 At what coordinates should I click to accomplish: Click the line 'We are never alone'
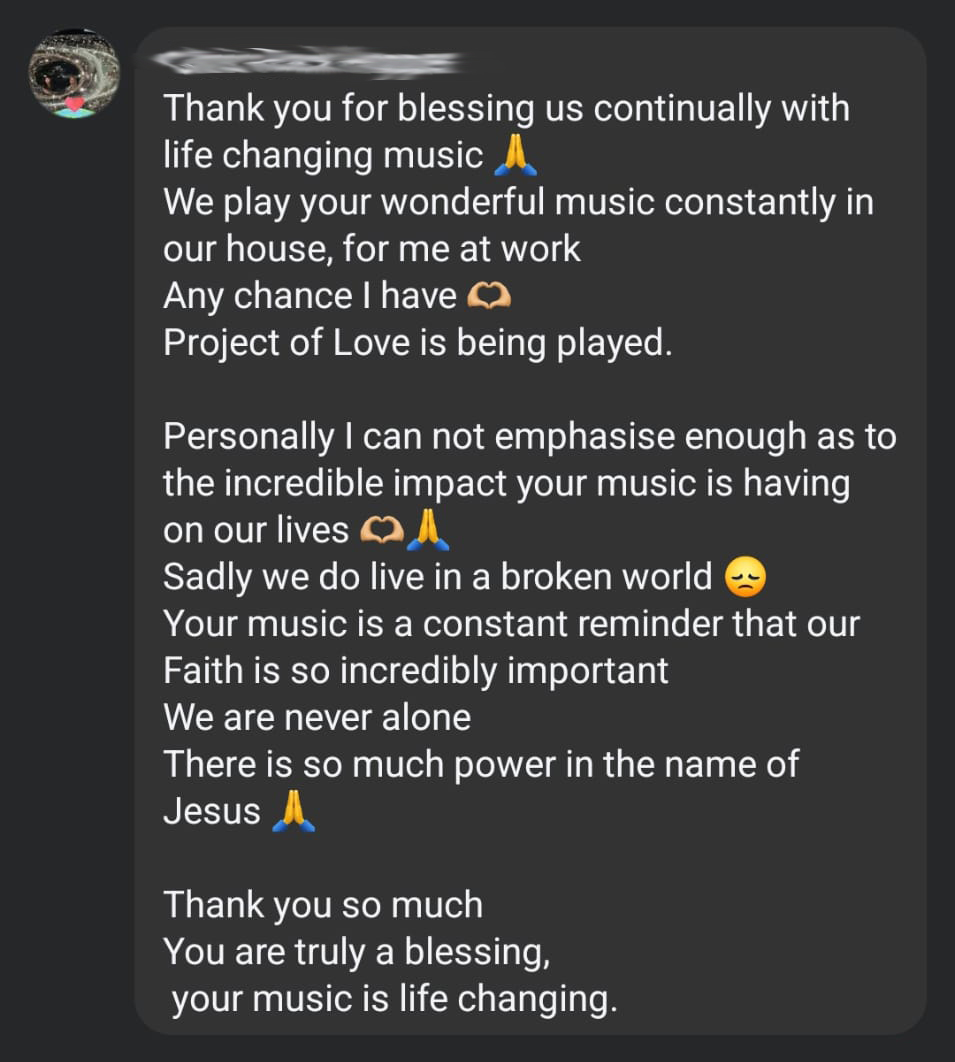(x=317, y=717)
